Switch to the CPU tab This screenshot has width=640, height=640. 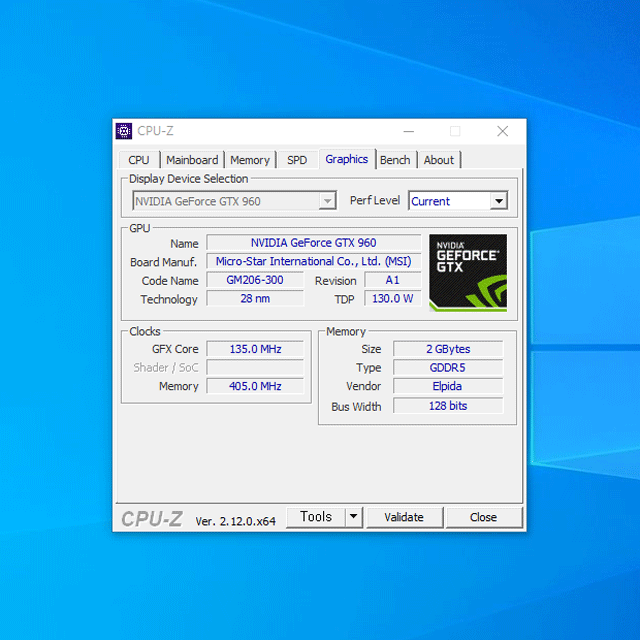(x=139, y=160)
